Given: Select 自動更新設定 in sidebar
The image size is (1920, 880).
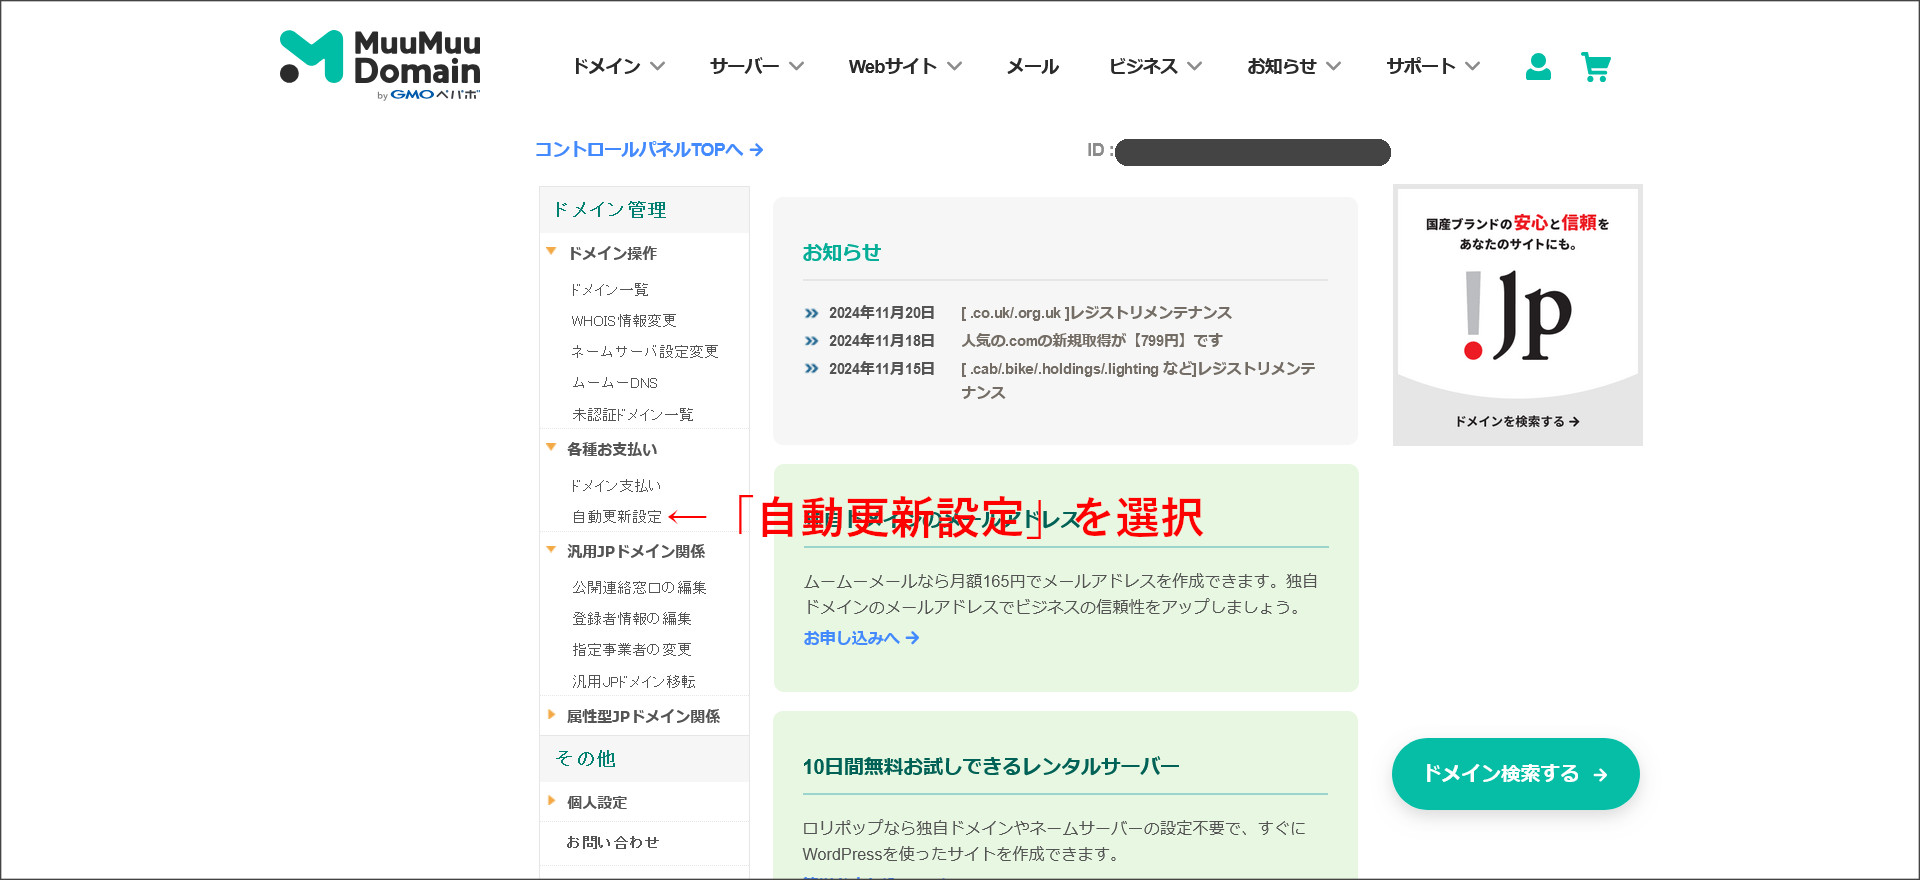Looking at the screenshot, I should [x=617, y=517].
